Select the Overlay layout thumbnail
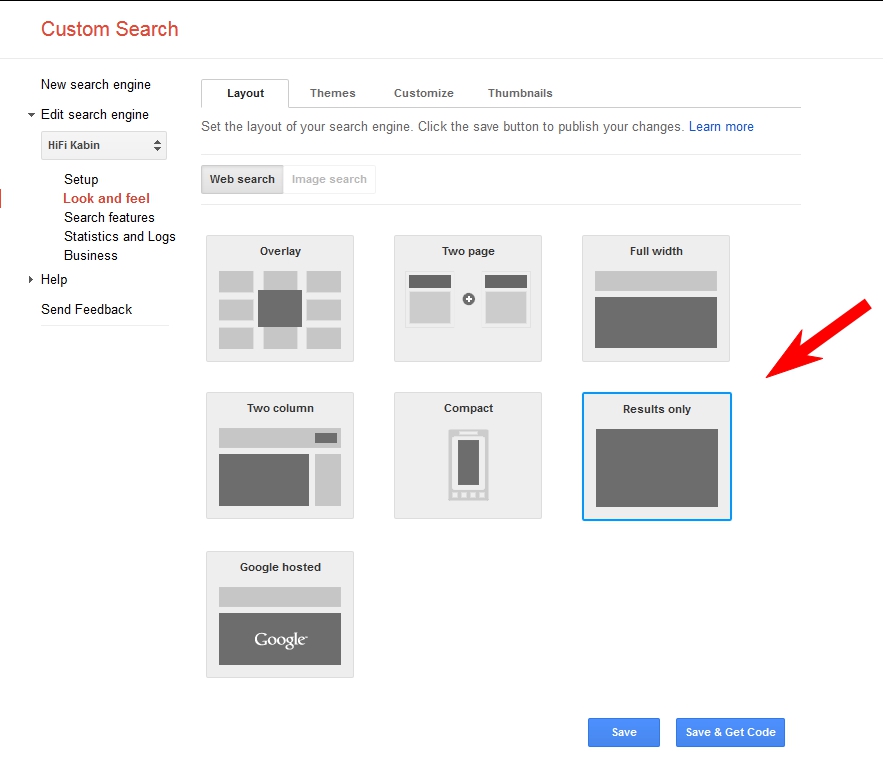892x768 pixels. tap(279, 298)
